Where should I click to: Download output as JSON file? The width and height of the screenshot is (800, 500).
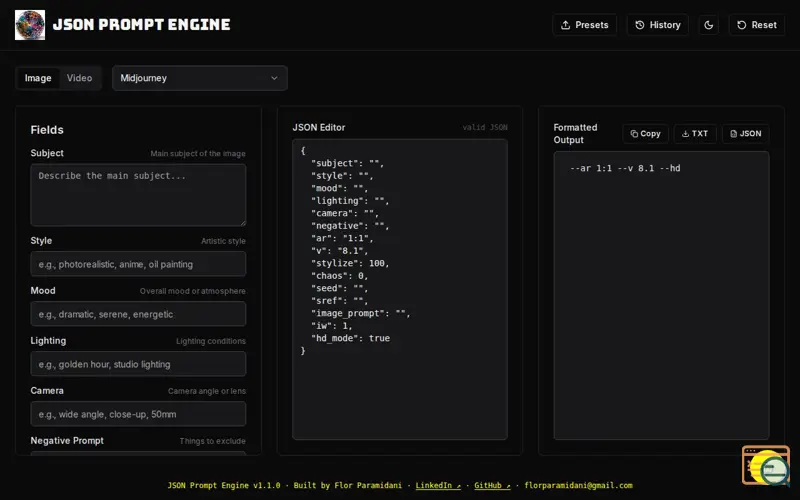click(745, 134)
